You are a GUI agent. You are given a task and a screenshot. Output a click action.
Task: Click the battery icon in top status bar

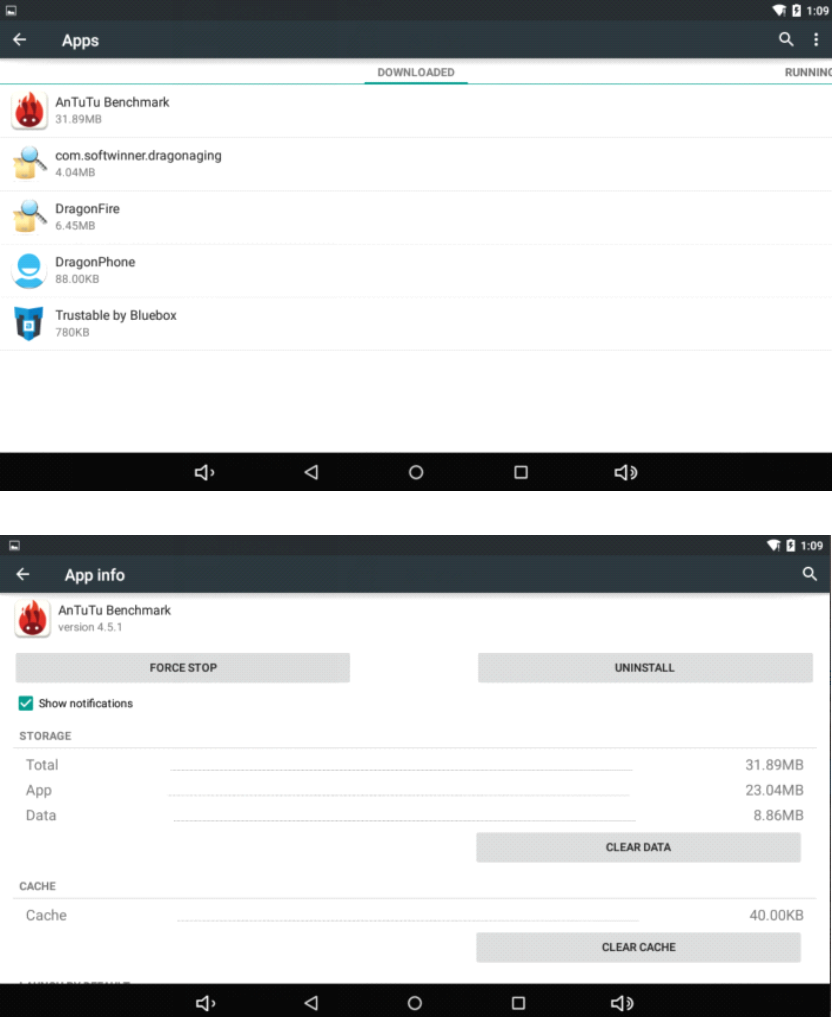tap(796, 10)
